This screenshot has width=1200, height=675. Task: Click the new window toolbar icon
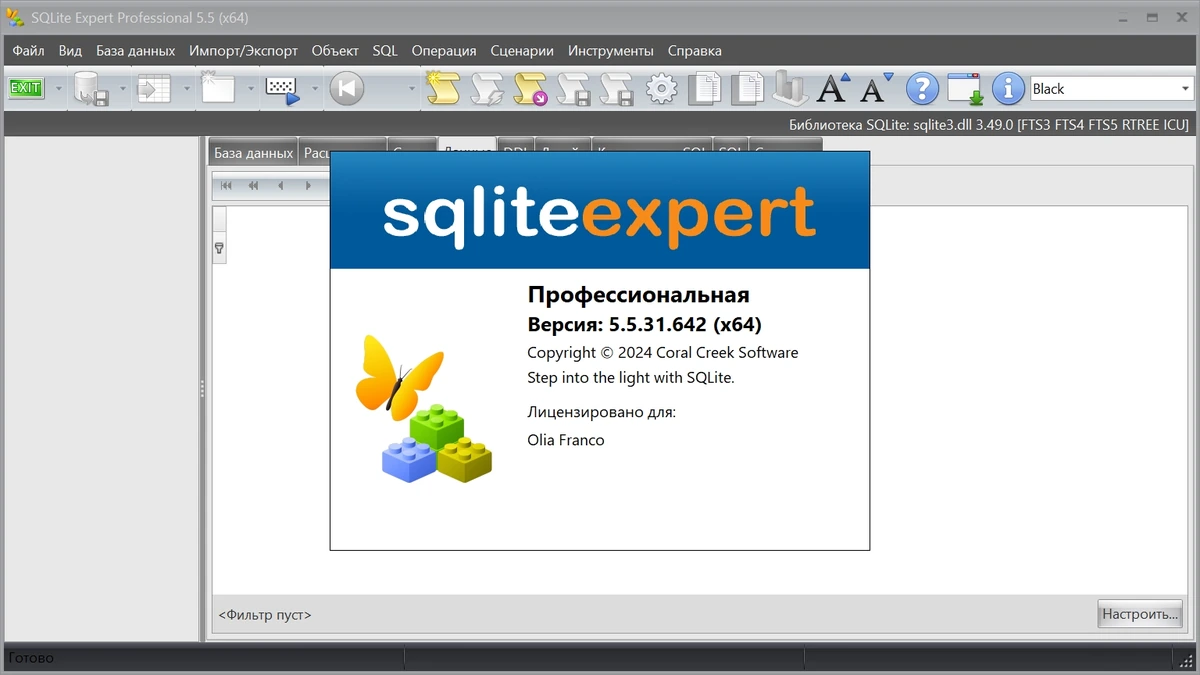click(218, 88)
